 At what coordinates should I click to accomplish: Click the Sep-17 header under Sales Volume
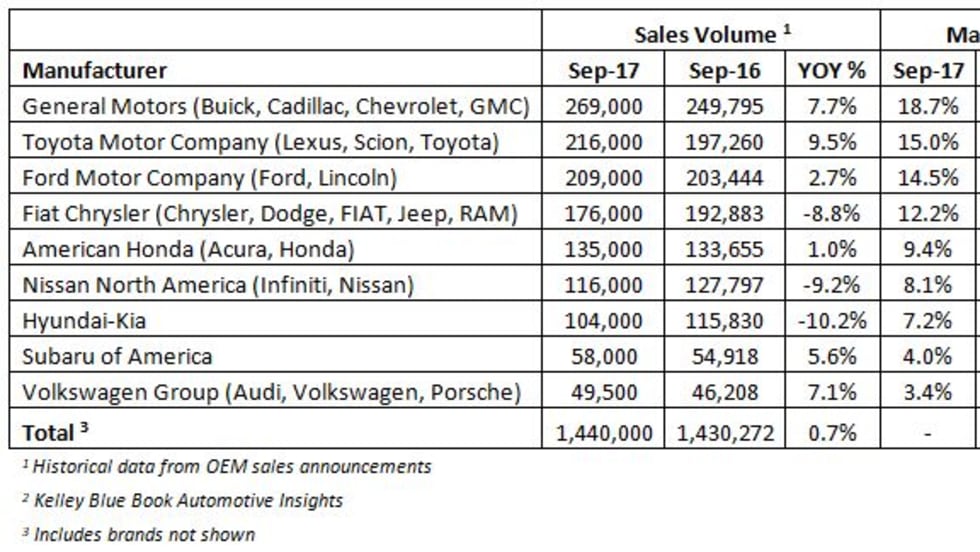(x=603, y=71)
